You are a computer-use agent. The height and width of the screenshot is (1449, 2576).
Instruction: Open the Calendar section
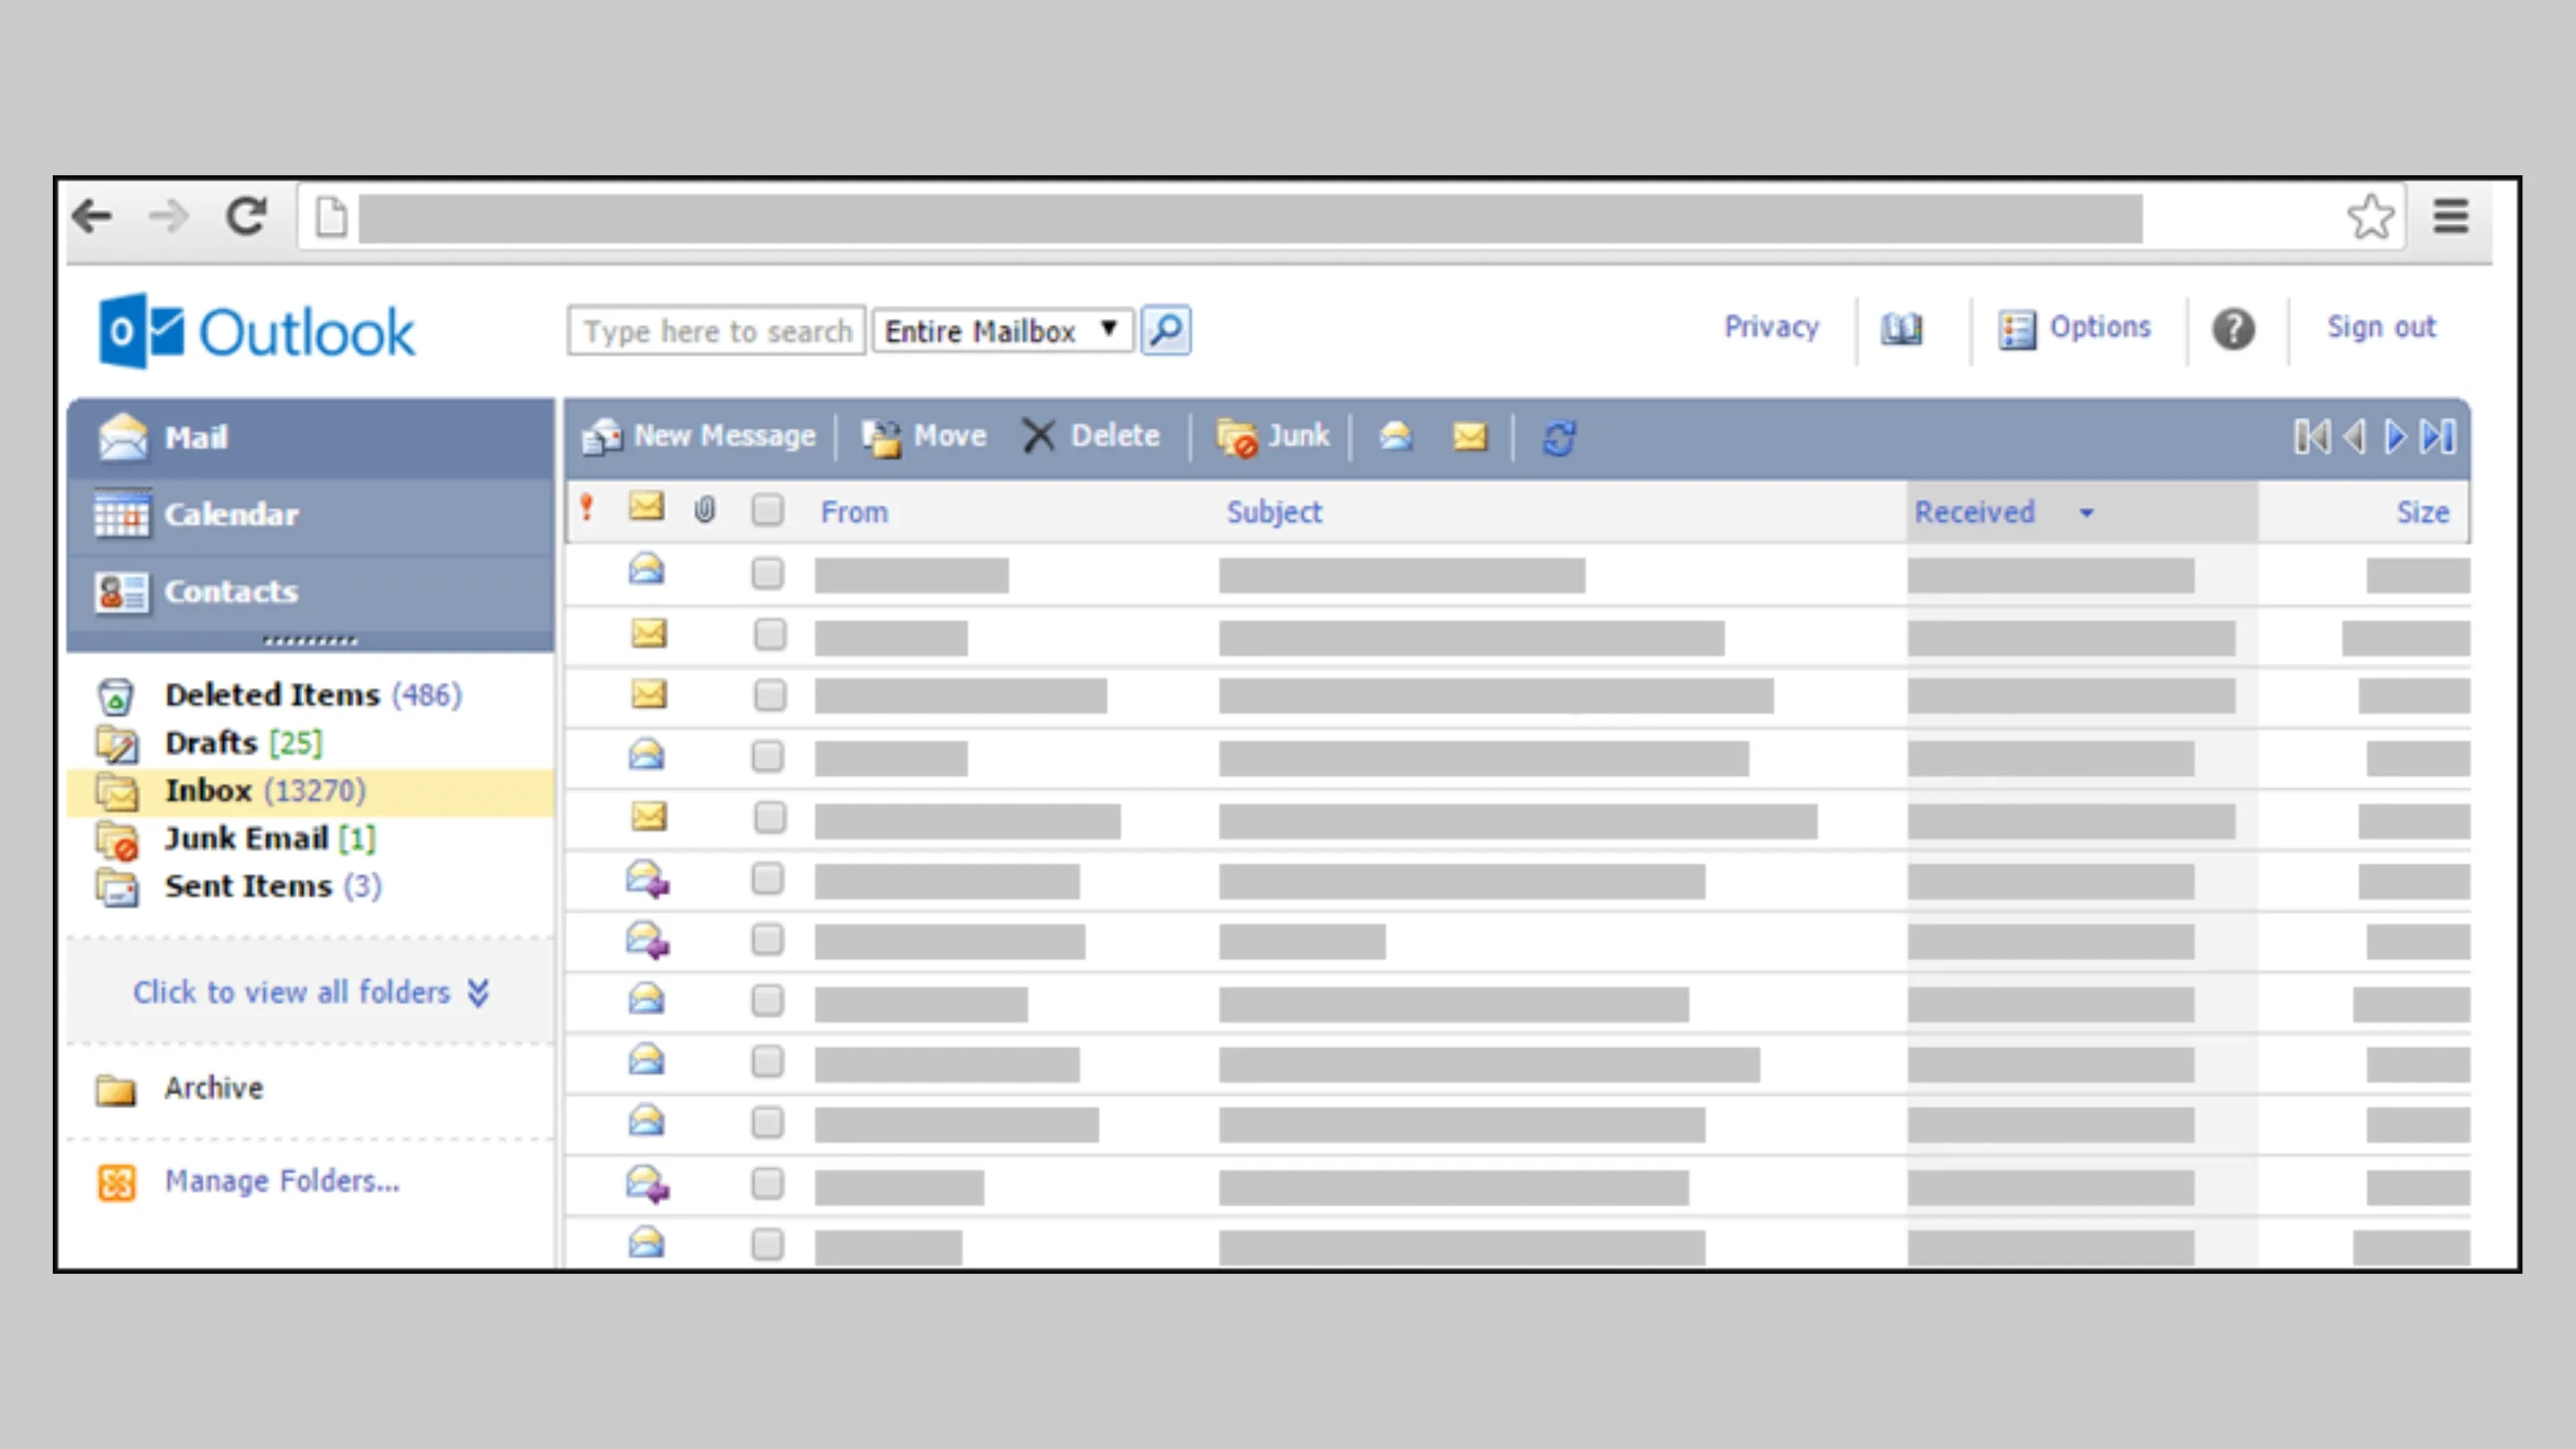tap(310, 515)
